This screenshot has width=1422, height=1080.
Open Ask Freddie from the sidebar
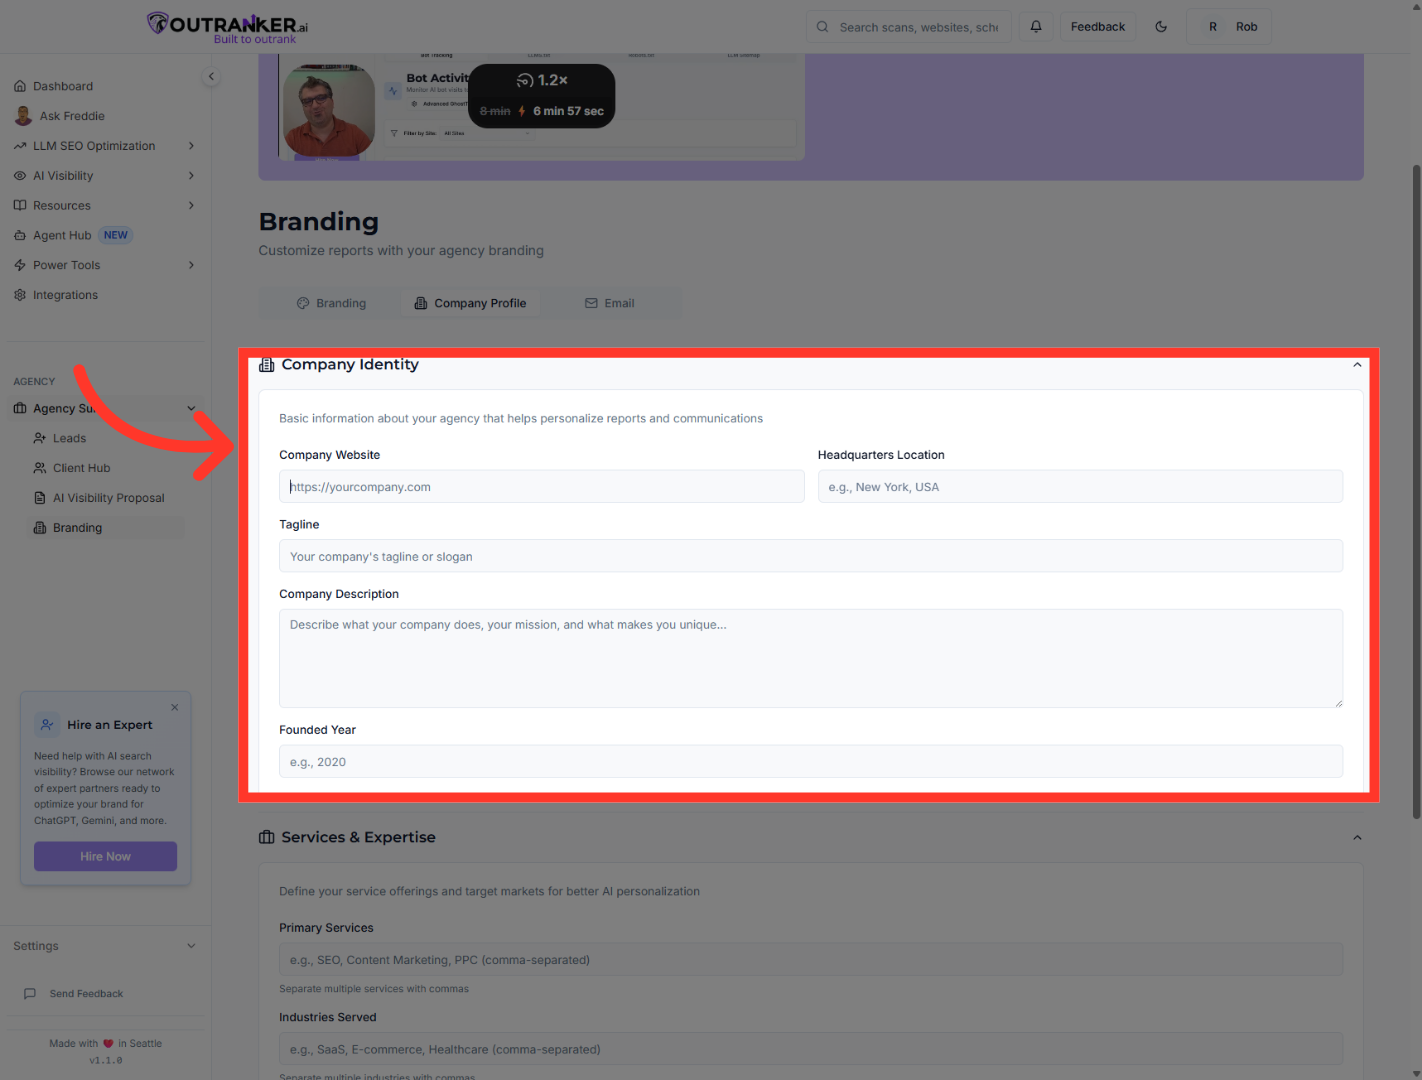point(70,115)
